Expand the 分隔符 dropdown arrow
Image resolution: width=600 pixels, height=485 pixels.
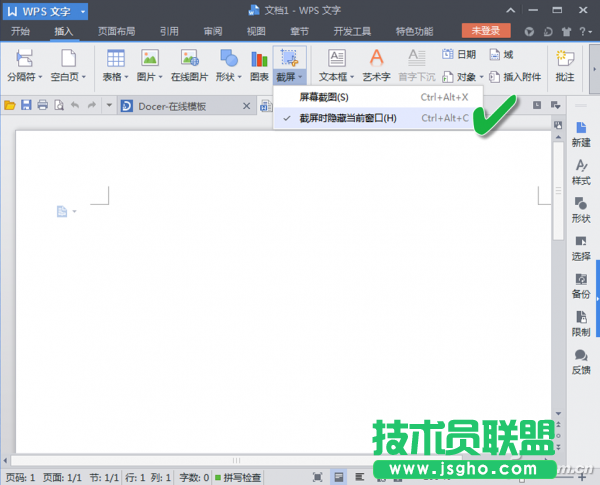tap(40, 77)
